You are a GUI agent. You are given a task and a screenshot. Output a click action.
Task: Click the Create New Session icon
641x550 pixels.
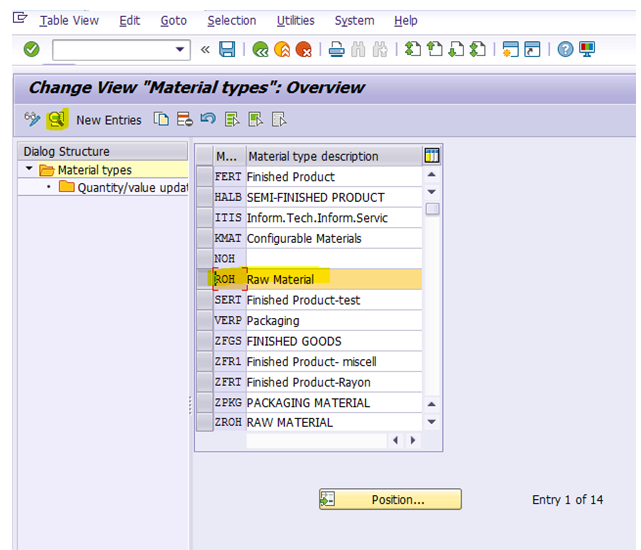[511, 49]
